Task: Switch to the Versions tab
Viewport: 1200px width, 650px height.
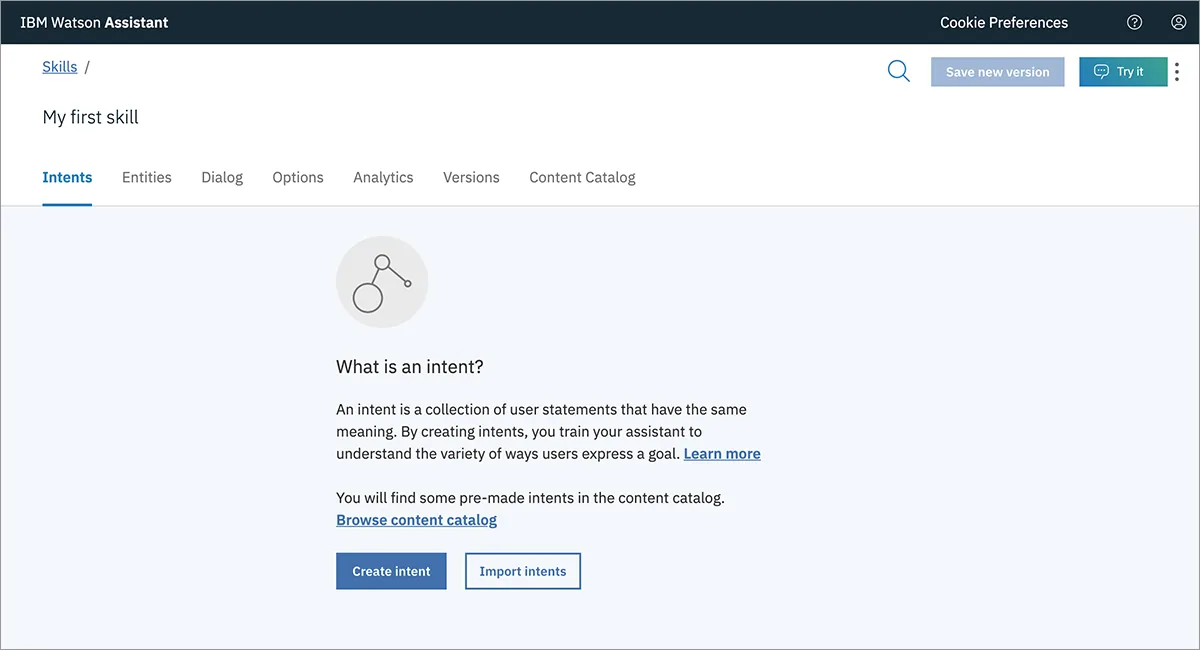Action: click(x=471, y=177)
